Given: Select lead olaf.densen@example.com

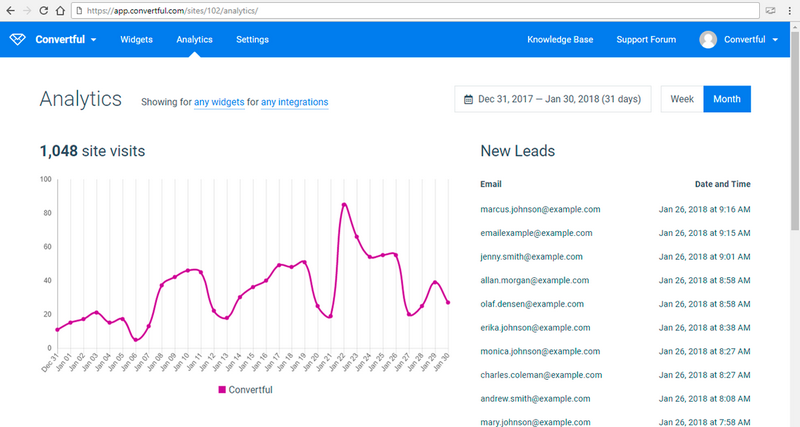Looking at the screenshot, I should [x=532, y=304].
